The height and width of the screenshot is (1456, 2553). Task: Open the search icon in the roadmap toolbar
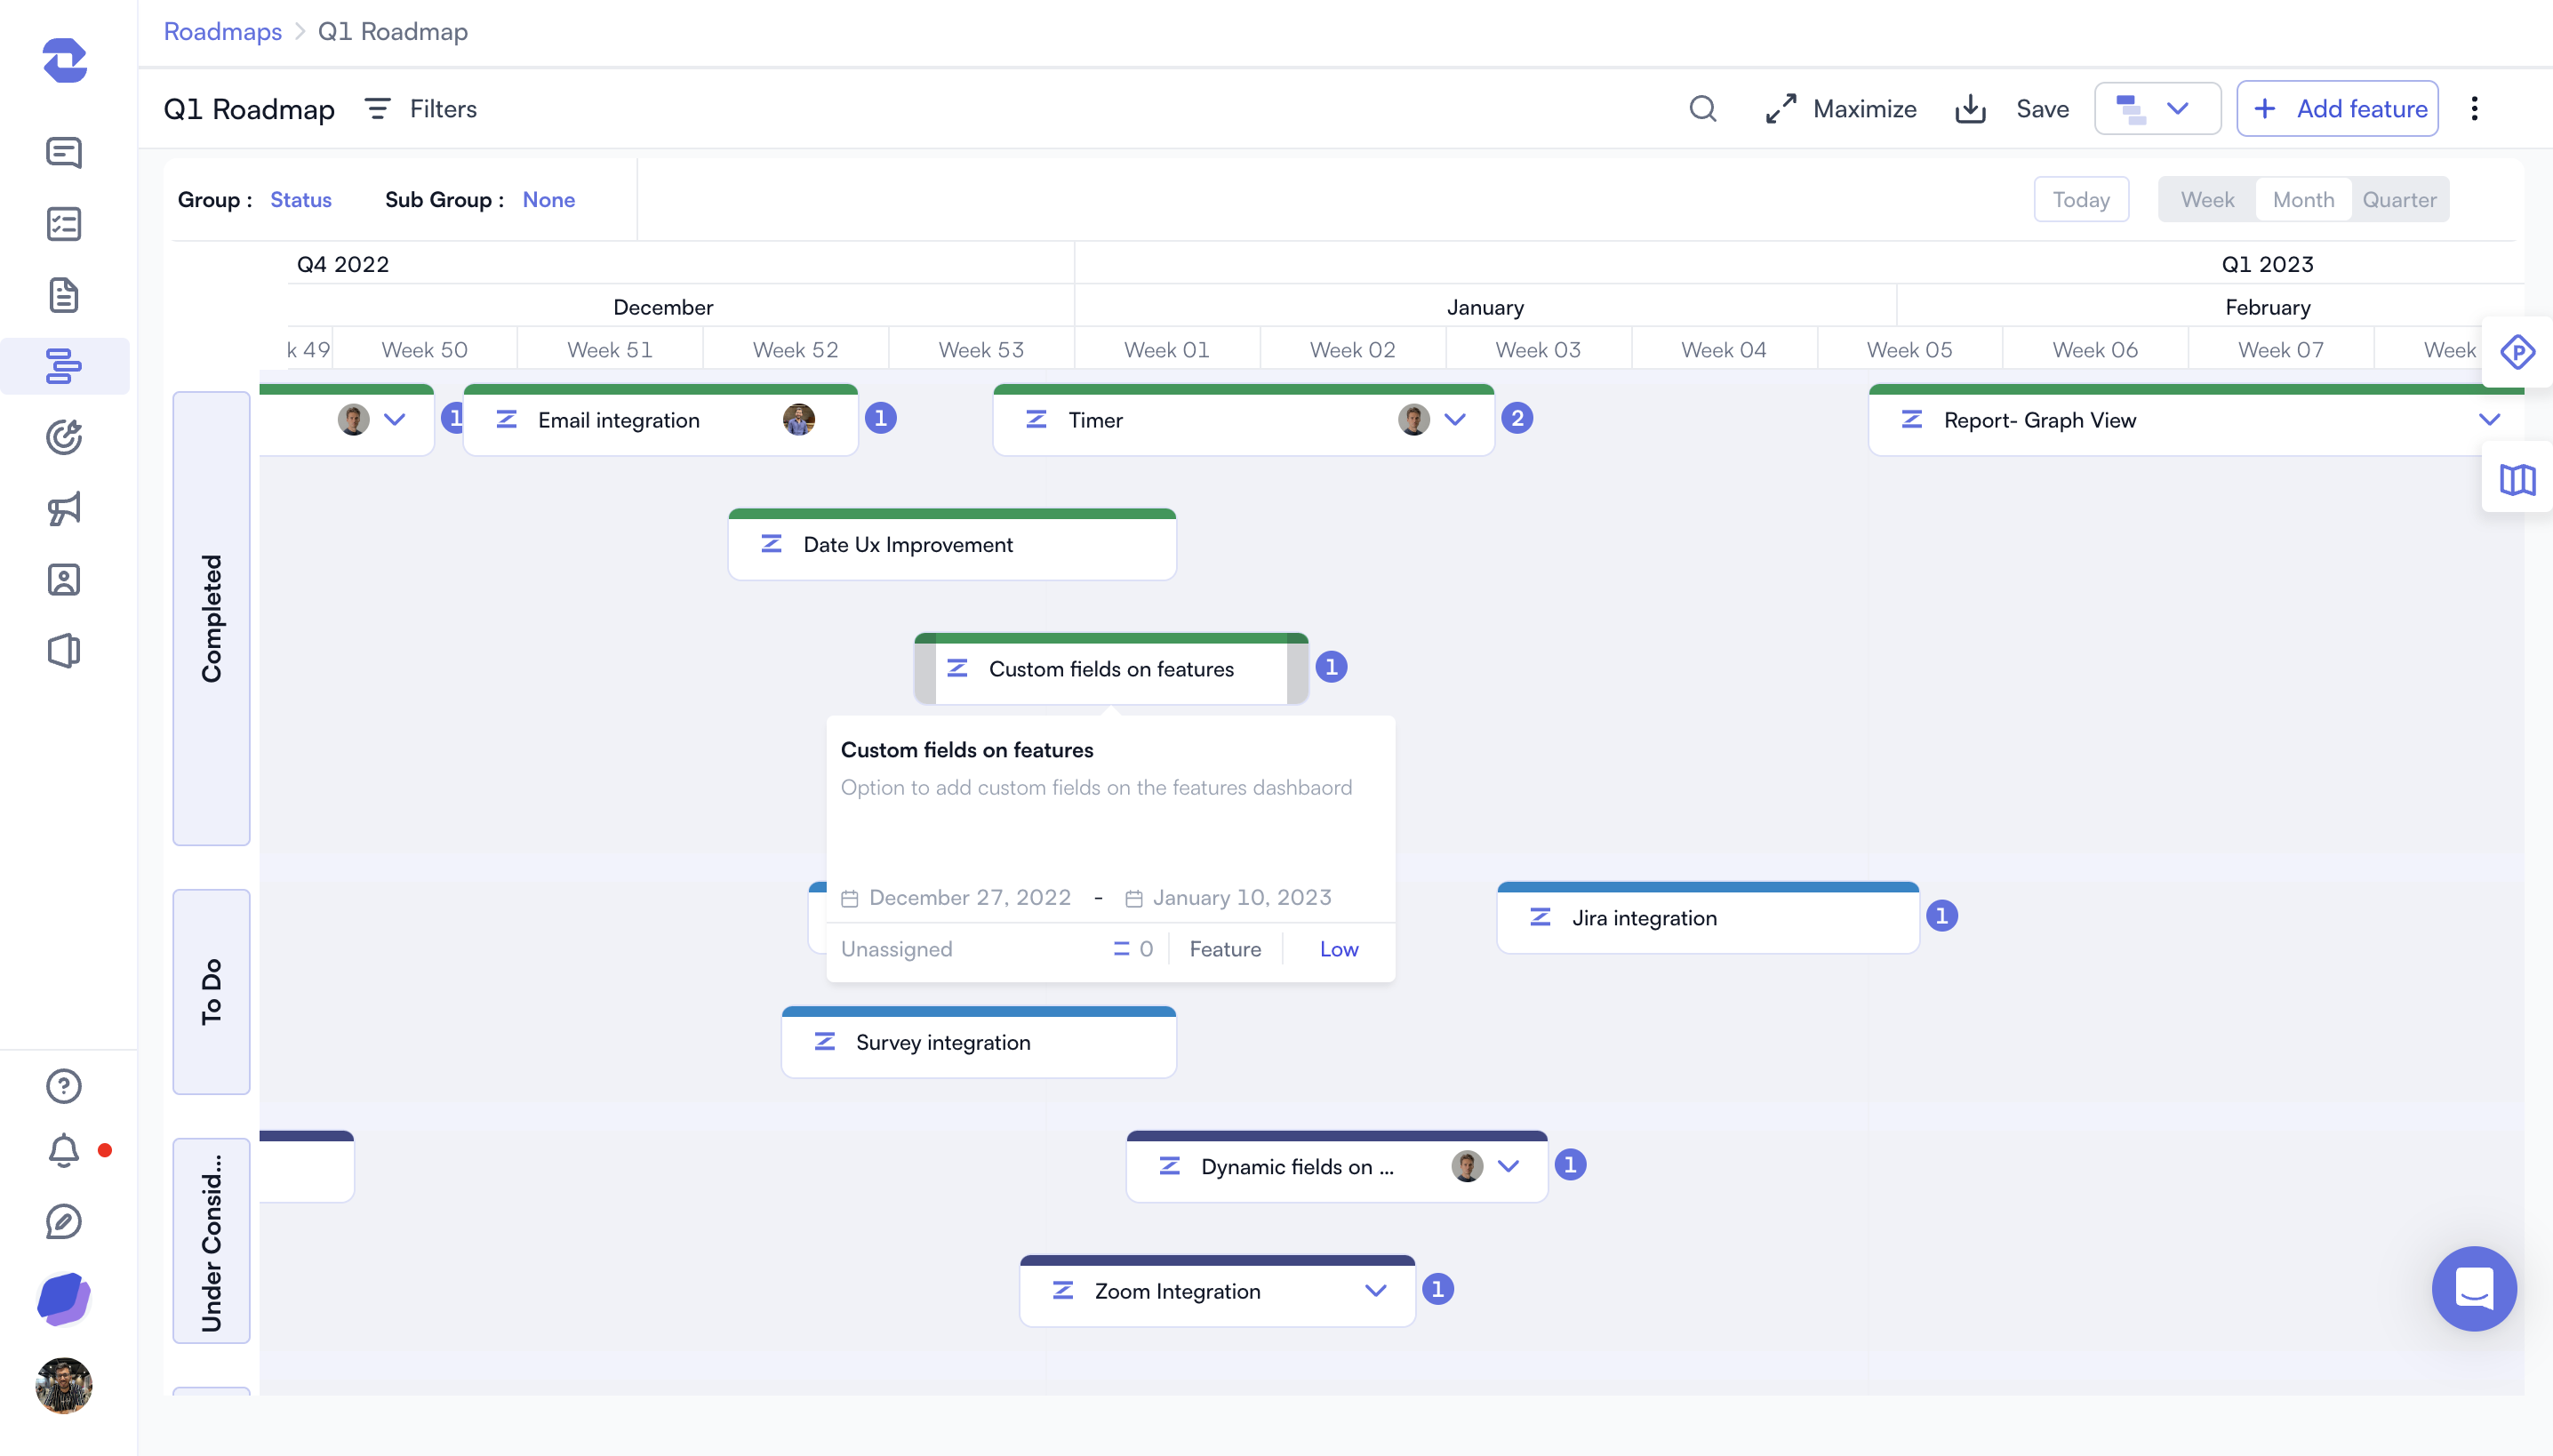(1702, 108)
